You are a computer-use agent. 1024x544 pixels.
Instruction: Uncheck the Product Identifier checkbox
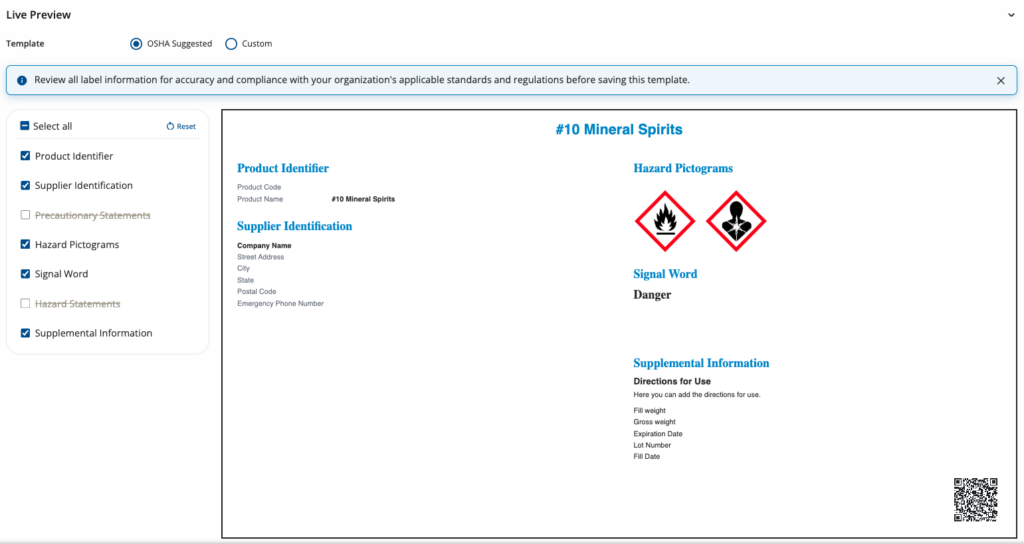(25, 155)
